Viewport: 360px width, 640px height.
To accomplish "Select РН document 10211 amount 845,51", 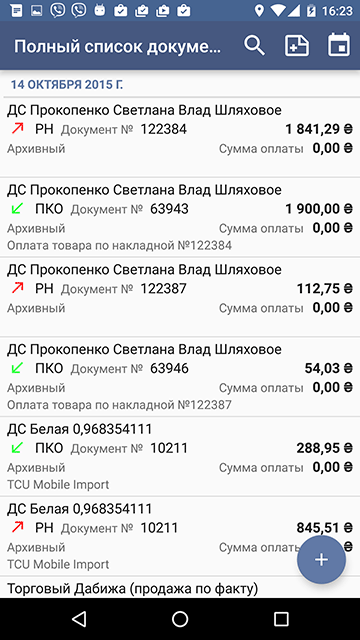I will [x=180, y=536].
